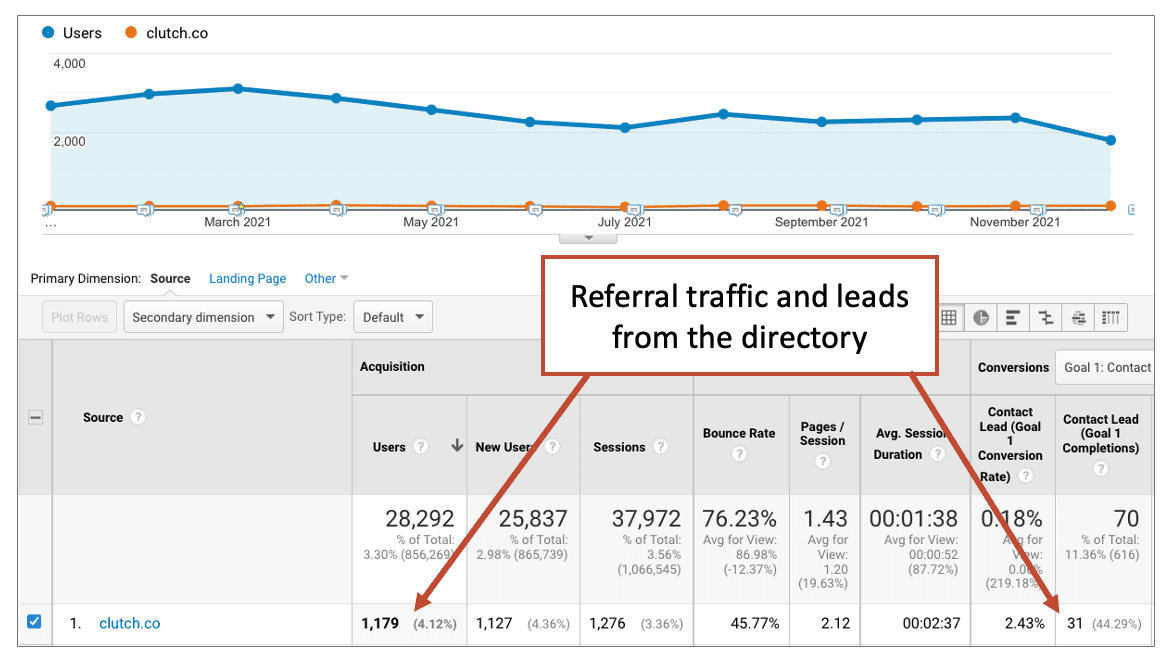Open the help icon under Pages / Session
Viewport: 1171px width, 661px height.
[822, 461]
